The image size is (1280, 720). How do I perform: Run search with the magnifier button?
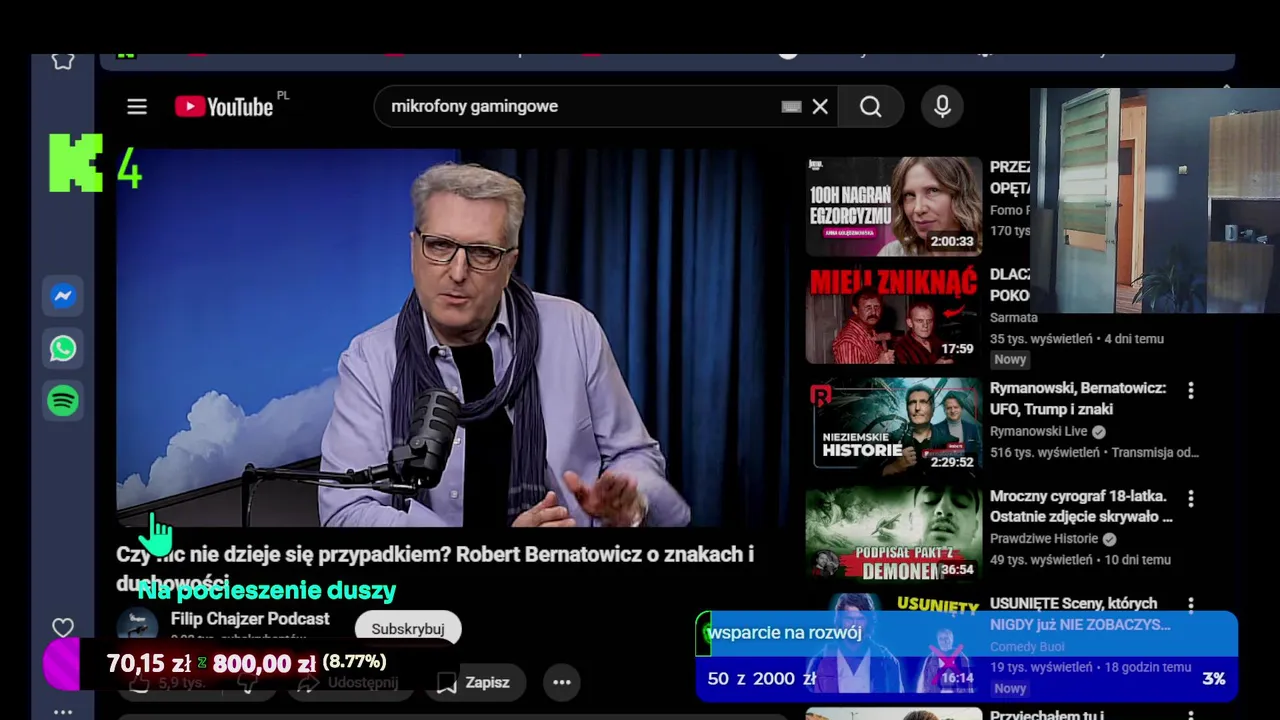pyautogui.click(x=871, y=107)
